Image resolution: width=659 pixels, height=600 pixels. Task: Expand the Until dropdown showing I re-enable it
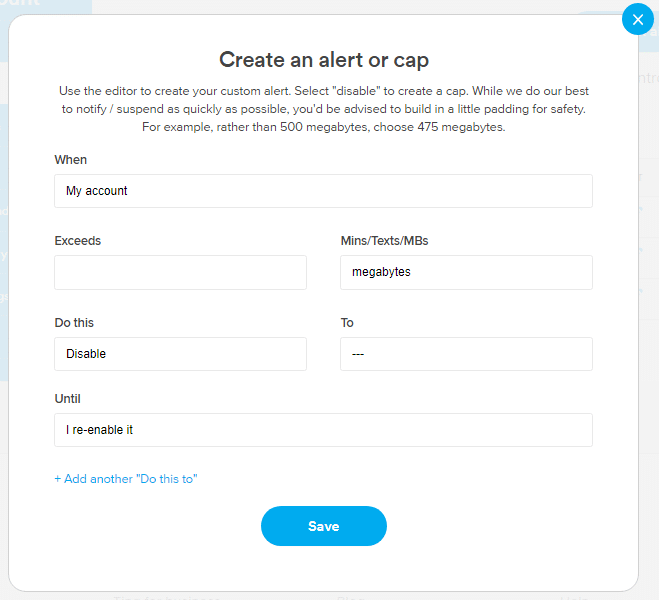tap(323, 430)
